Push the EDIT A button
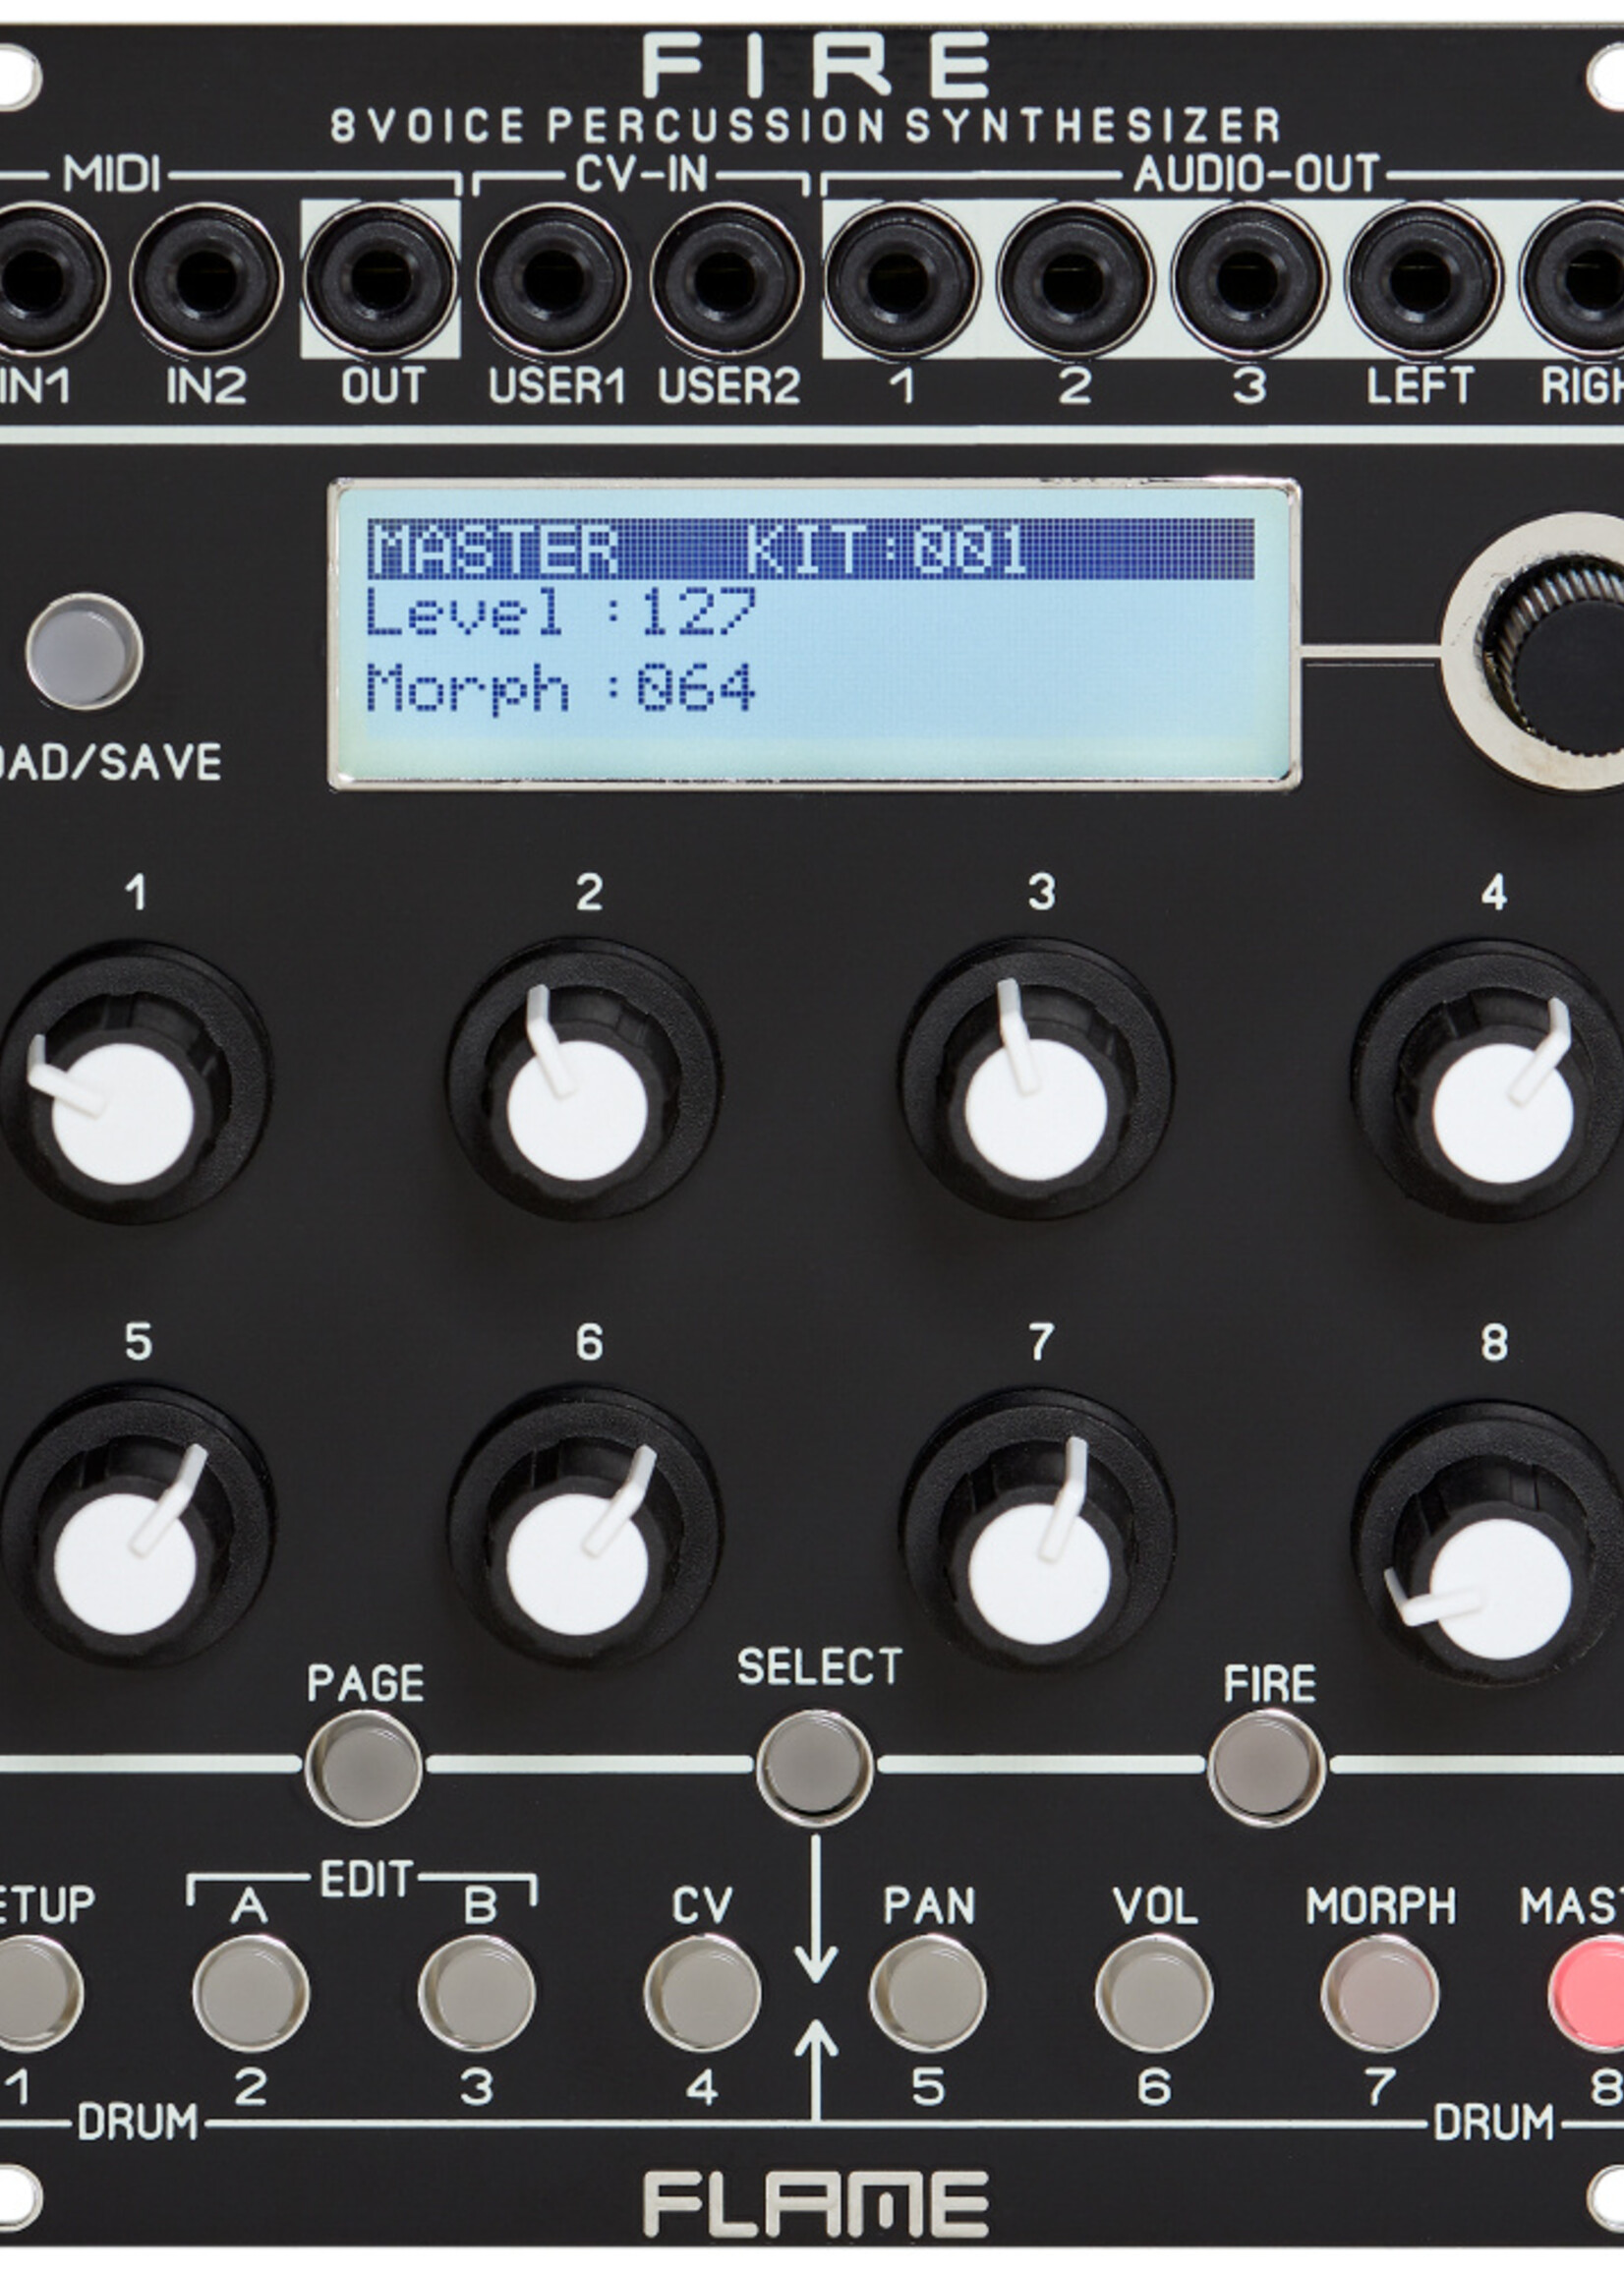Image resolution: width=1624 pixels, height=2274 pixels. [x=251, y=1993]
